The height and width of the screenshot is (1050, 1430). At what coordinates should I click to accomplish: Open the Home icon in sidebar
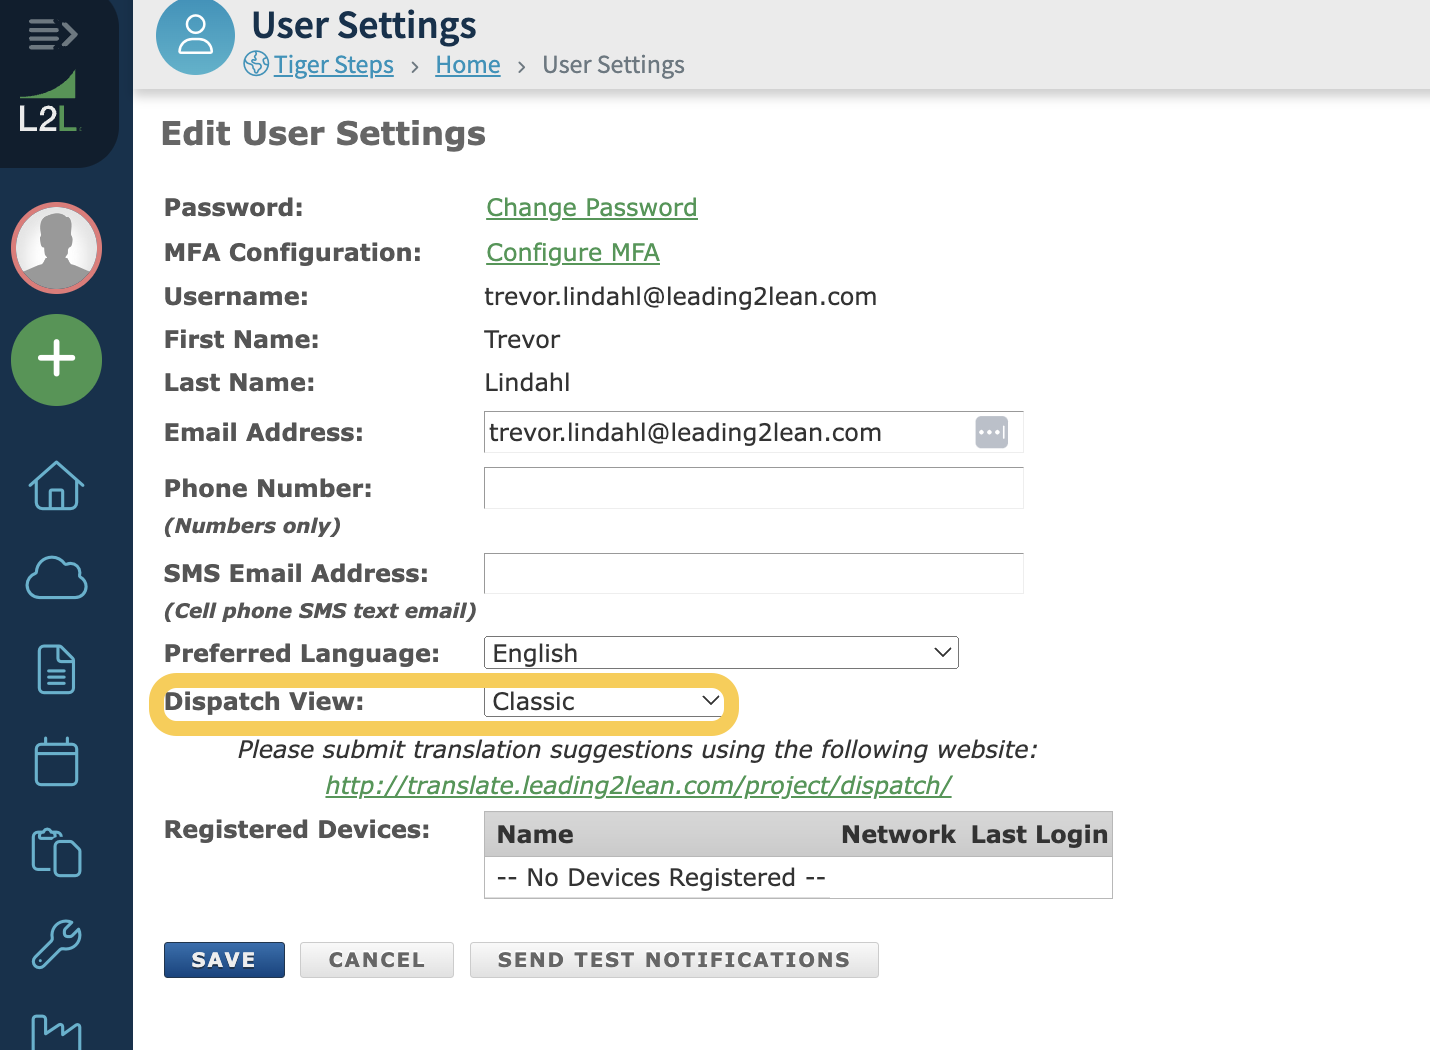point(56,486)
